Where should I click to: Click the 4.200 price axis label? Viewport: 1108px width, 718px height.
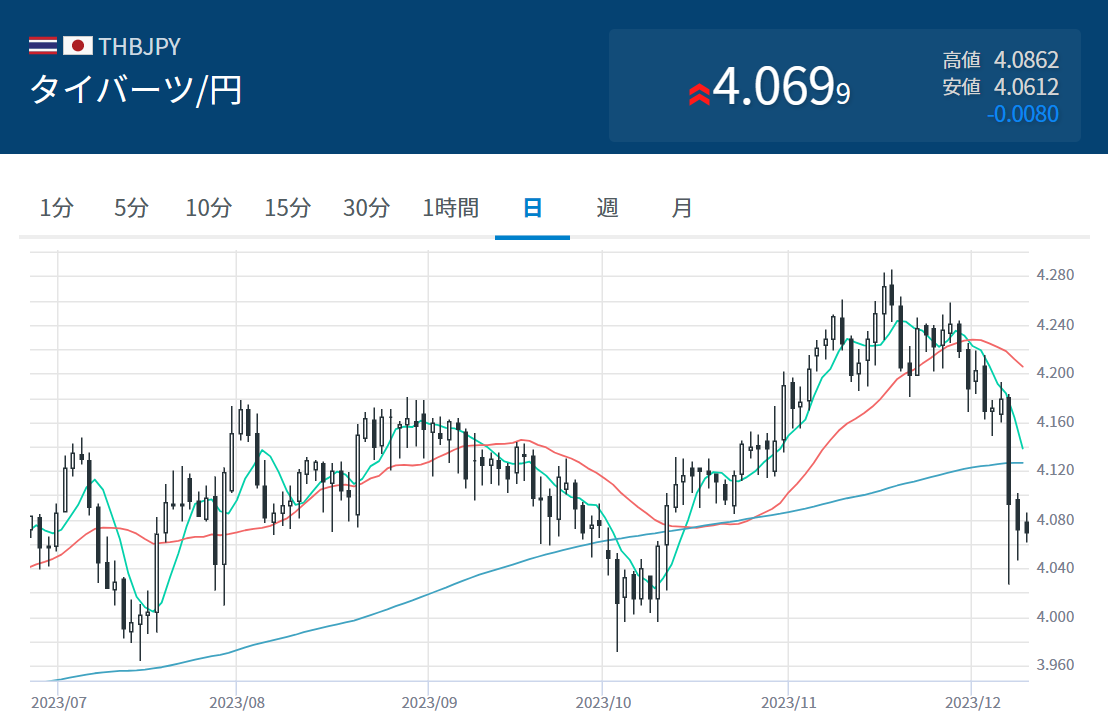click(x=1055, y=373)
